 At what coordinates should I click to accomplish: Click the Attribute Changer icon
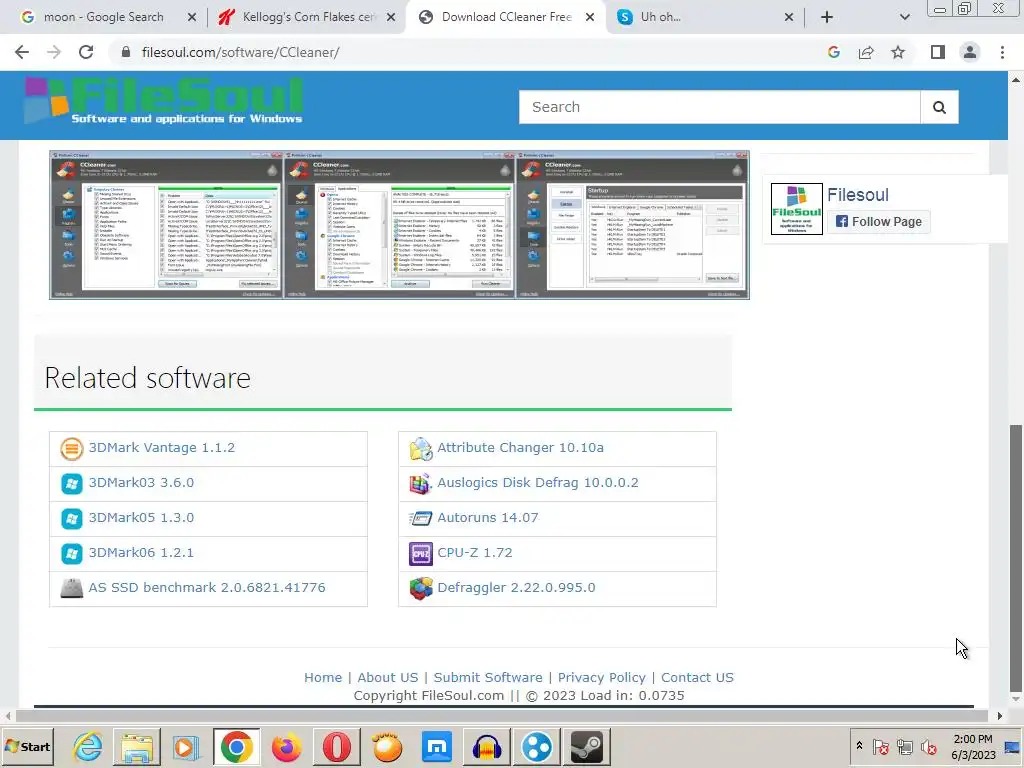click(x=421, y=449)
